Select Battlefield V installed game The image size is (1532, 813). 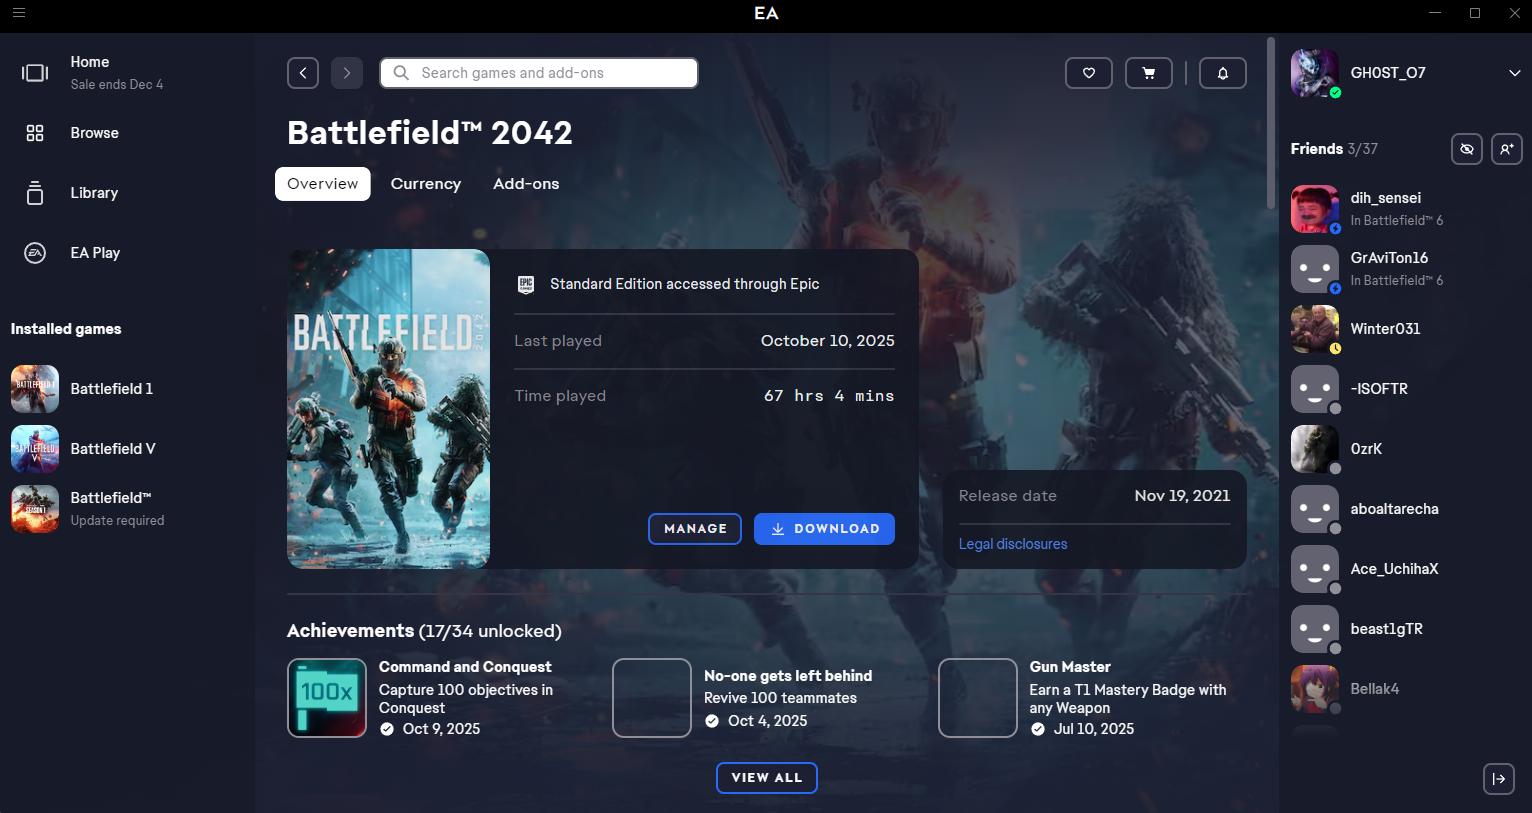(125, 449)
